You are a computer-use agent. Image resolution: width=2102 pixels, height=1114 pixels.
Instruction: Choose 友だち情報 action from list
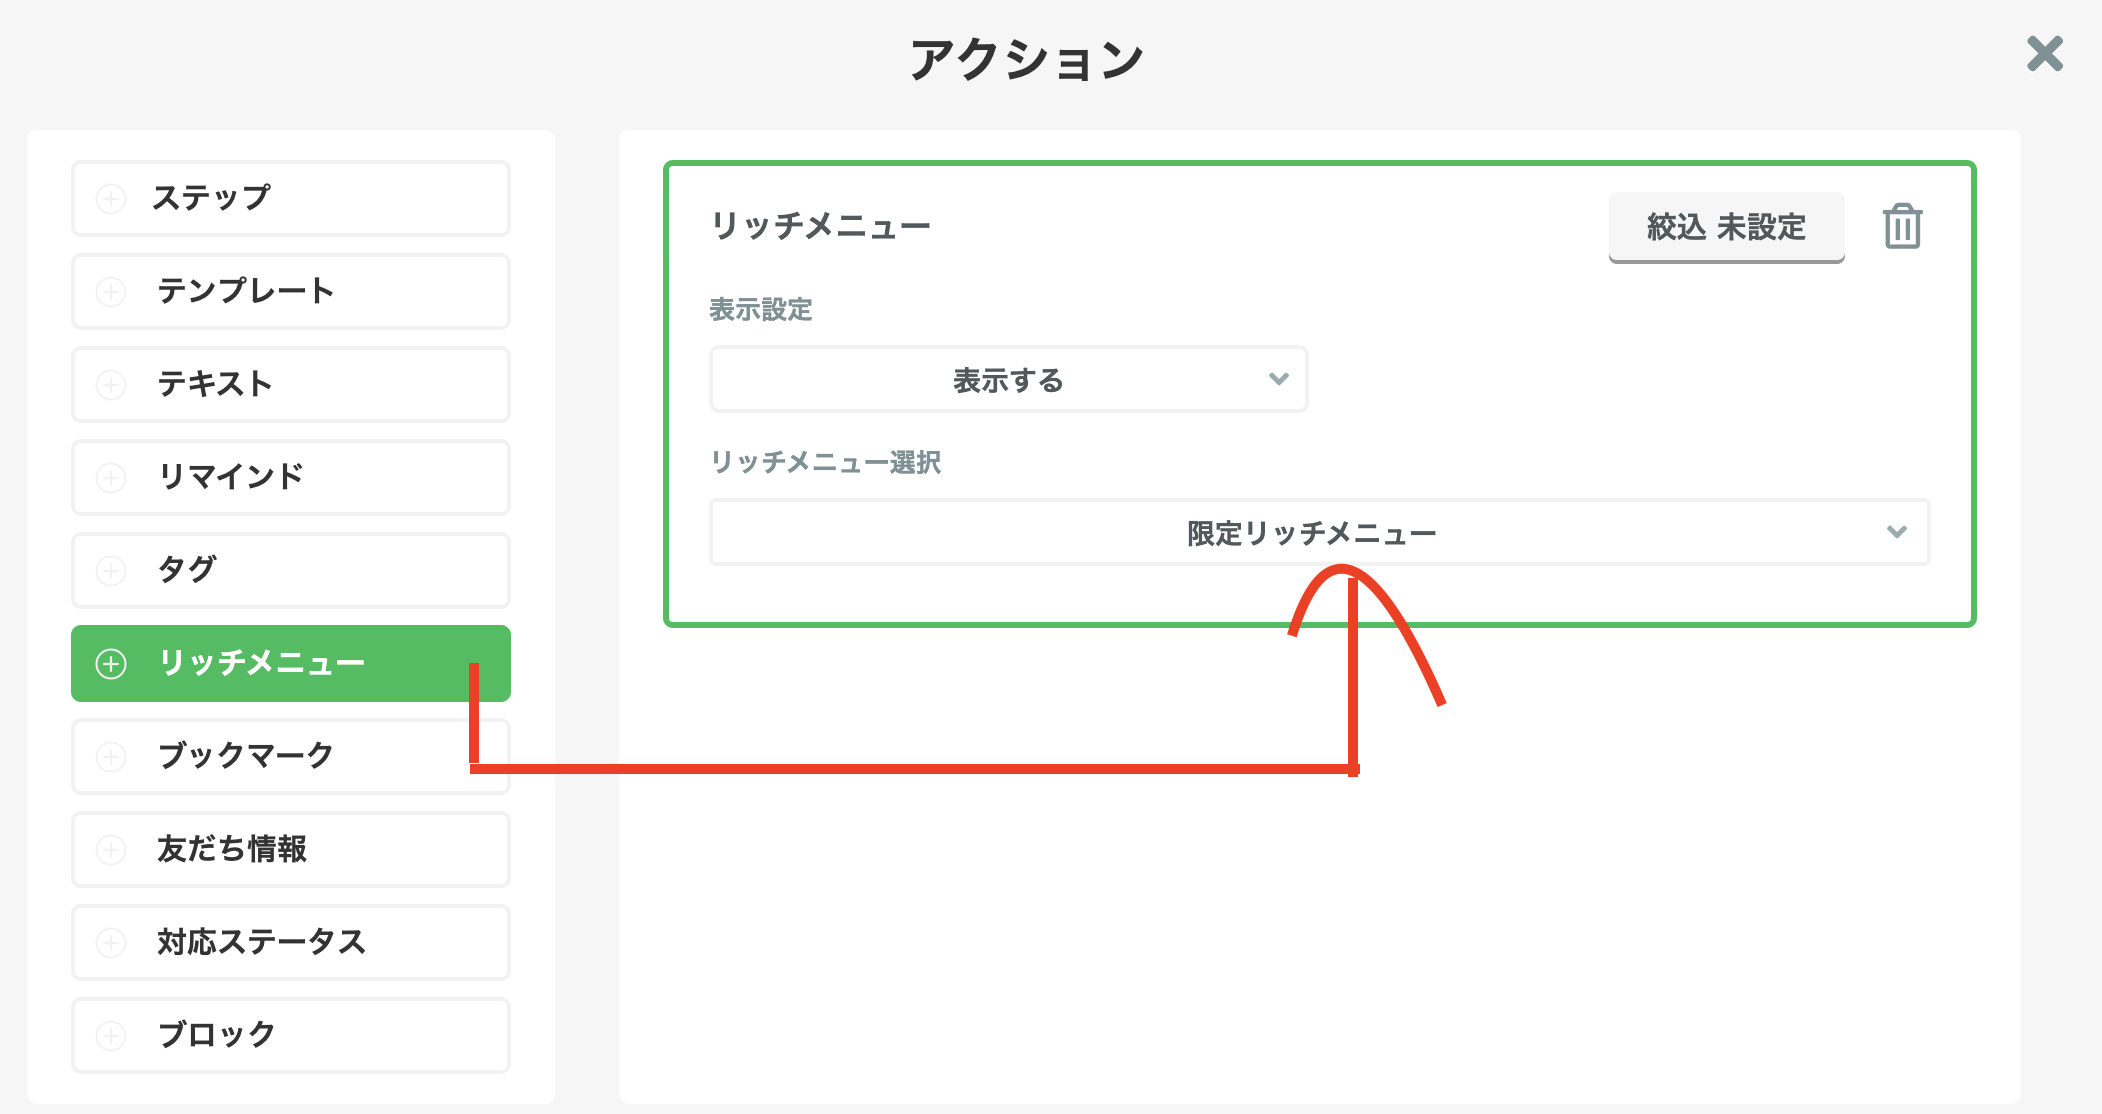(291, 849)
